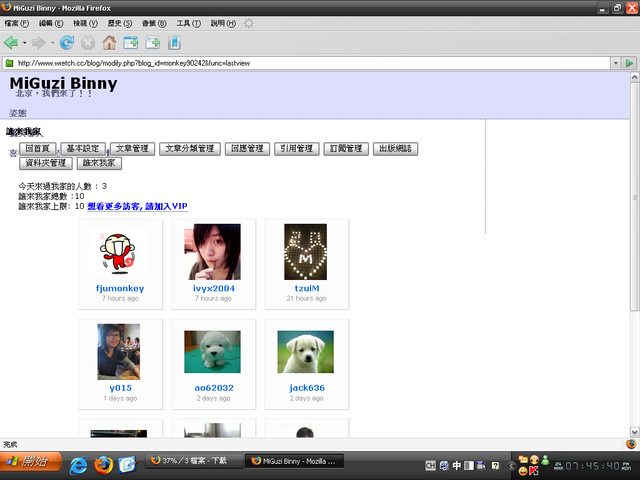The width and height of the screenshot is (640, 480).
Task: Open the Back button history dropdown arrow
Action: tap(24, 42)
